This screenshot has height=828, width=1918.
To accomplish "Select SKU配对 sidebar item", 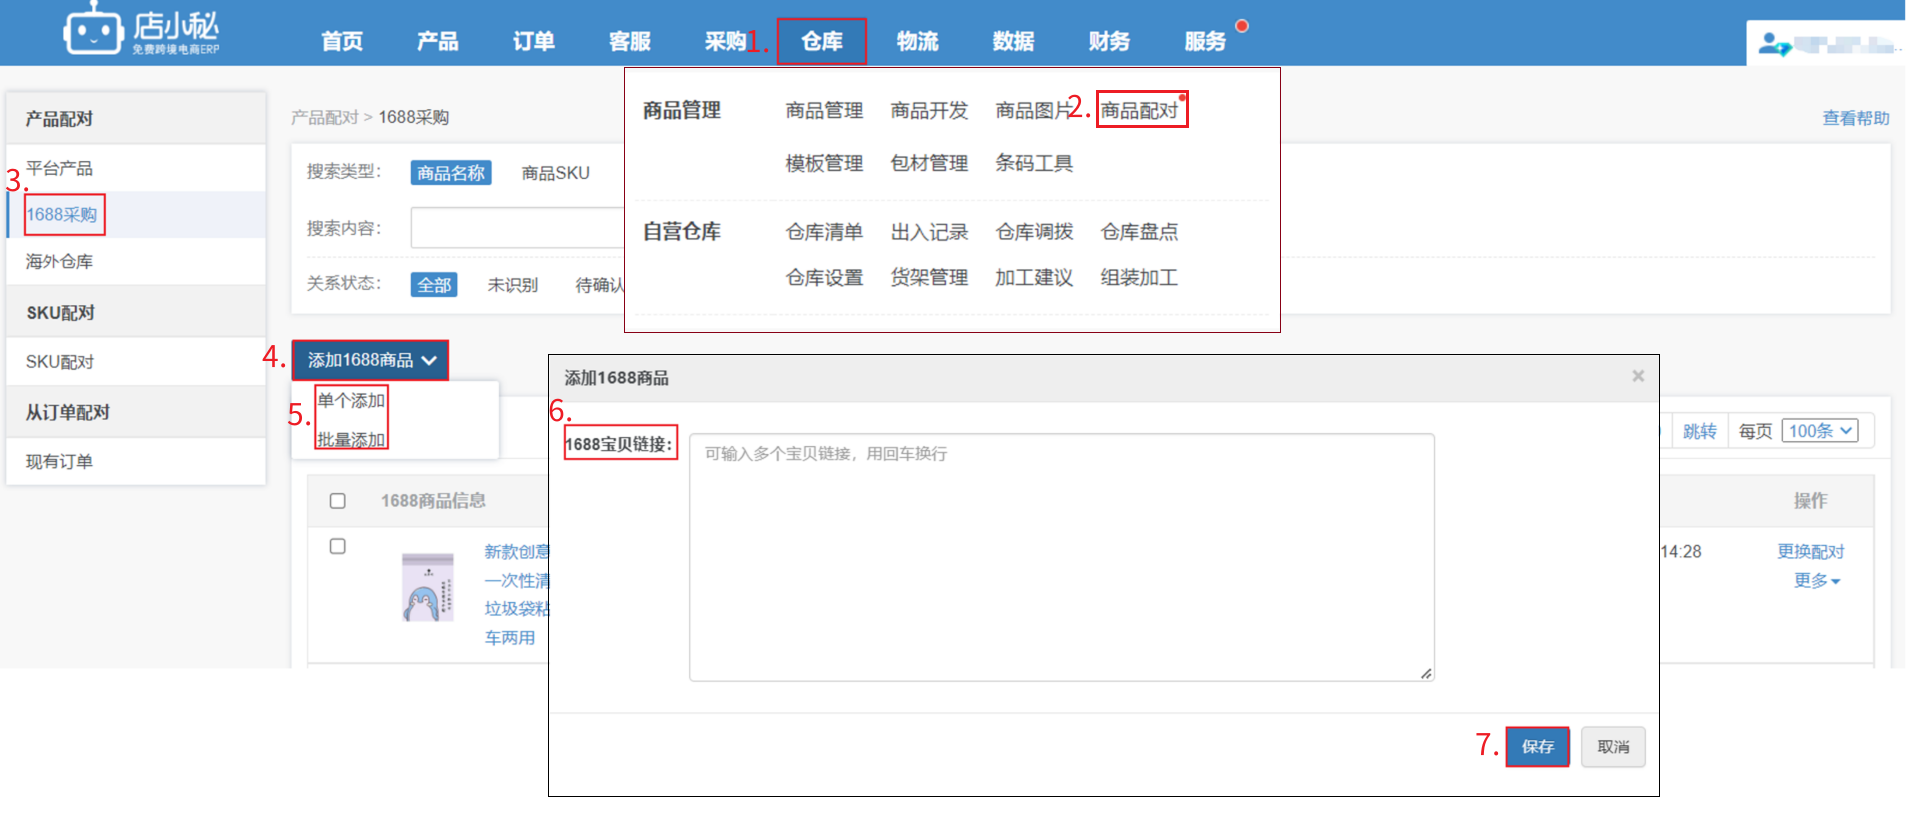I will tap(136, 362).
